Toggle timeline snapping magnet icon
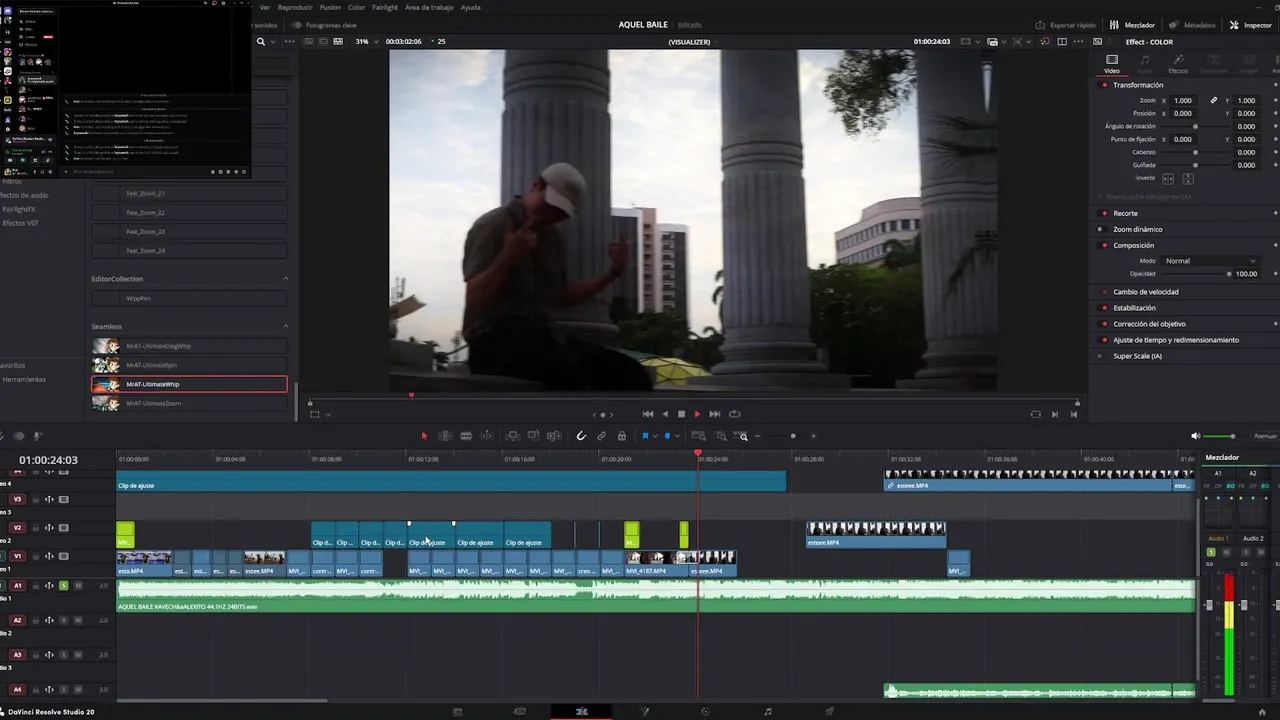Viewport: 1280px width, 720px height. (581, 436)
